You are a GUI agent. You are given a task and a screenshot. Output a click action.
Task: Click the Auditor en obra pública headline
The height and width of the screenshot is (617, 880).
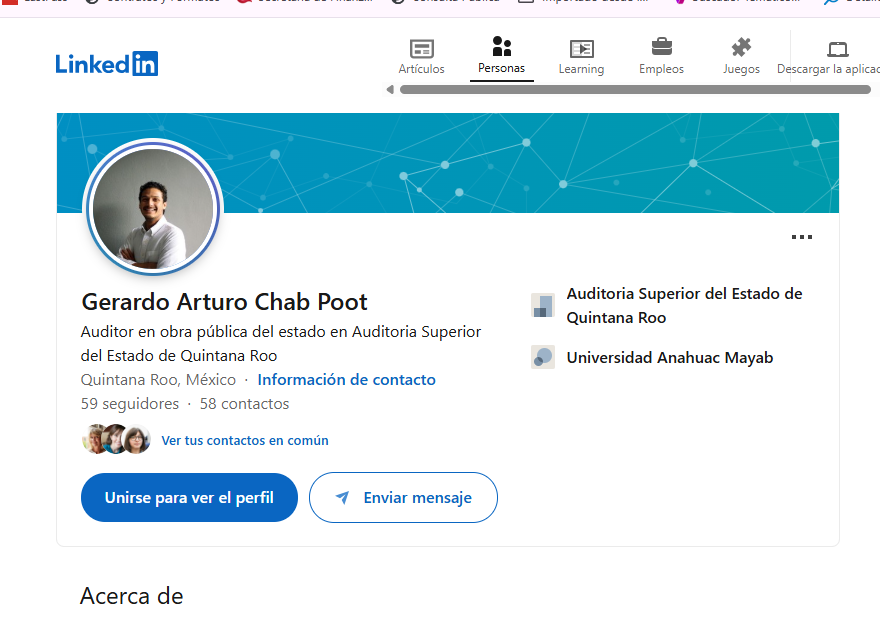281,344
